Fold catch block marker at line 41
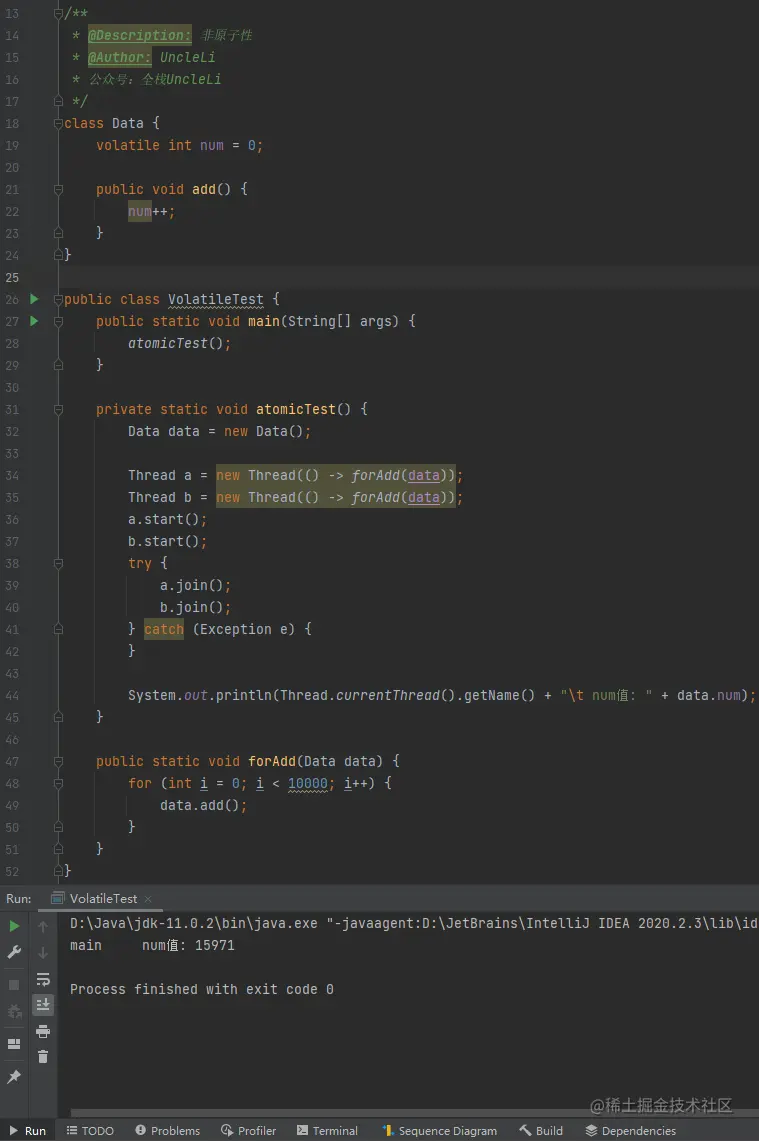 pyautogui.click(x=58, y=629)
